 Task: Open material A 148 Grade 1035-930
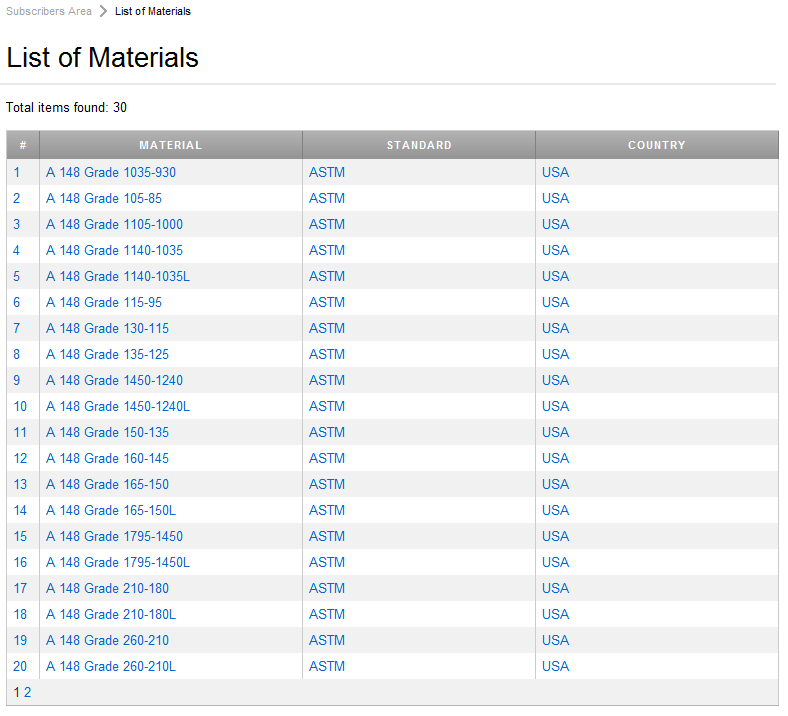pyautogui.click(x=111, y=172)
